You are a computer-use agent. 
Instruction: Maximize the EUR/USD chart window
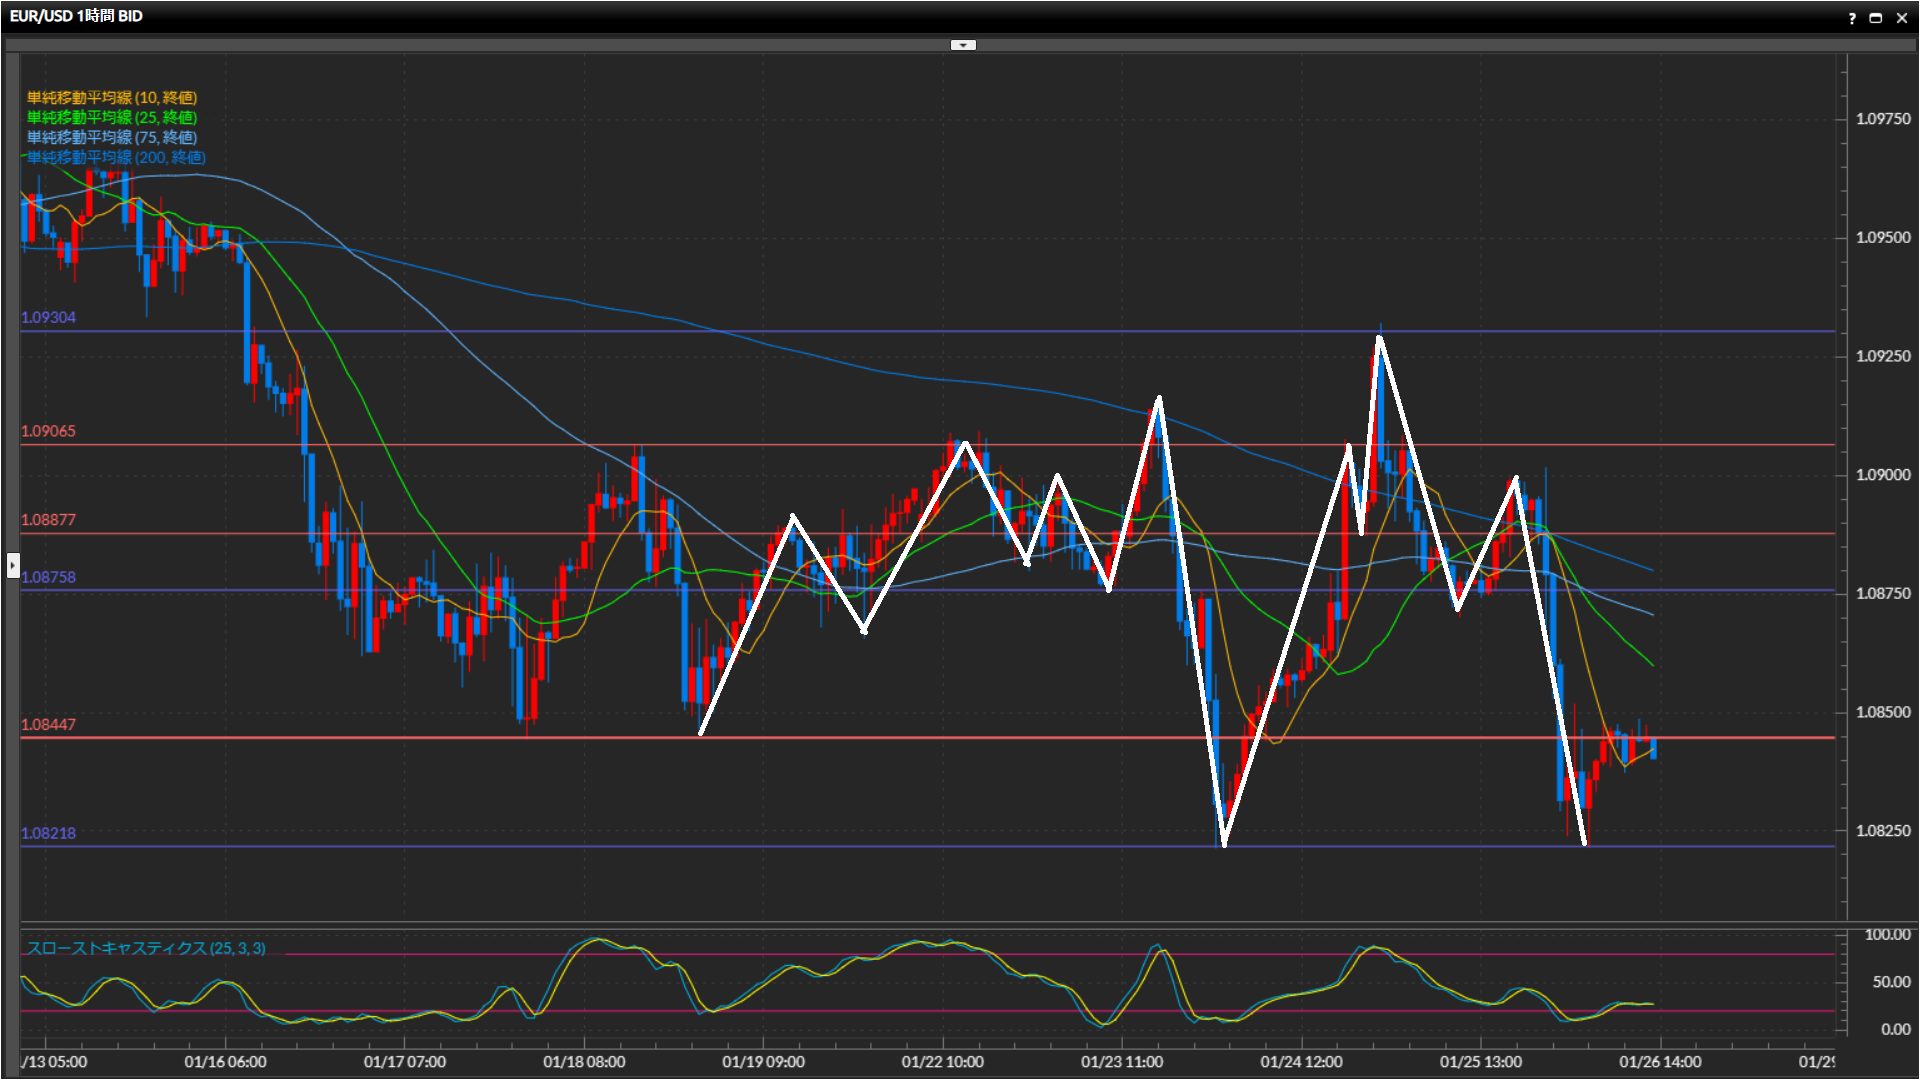click(1876, 18)
